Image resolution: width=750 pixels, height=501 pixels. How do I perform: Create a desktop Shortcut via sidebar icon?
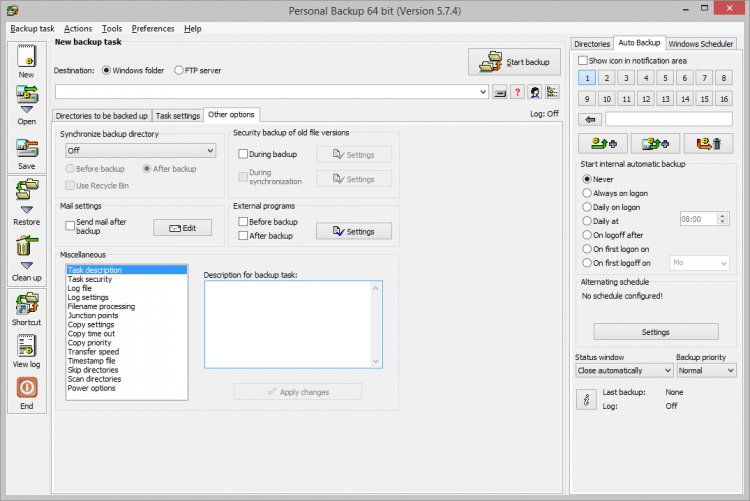27,304
